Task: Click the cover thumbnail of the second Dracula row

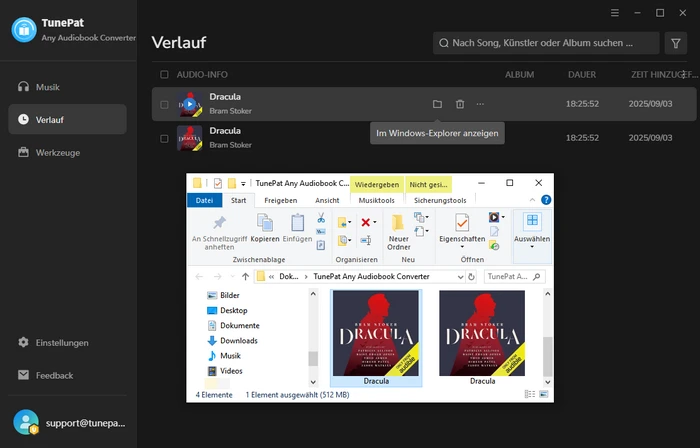Action: [190, 138]
